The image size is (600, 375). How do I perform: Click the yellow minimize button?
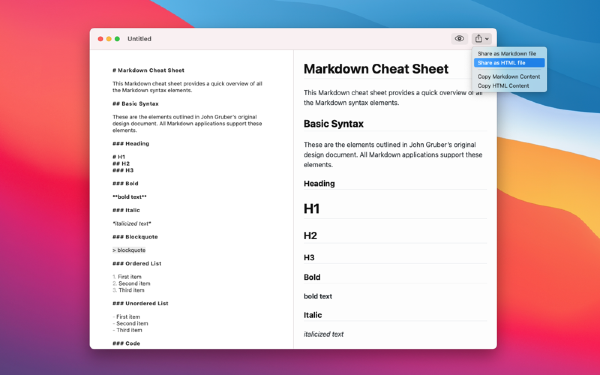click(x=109, y=39)
